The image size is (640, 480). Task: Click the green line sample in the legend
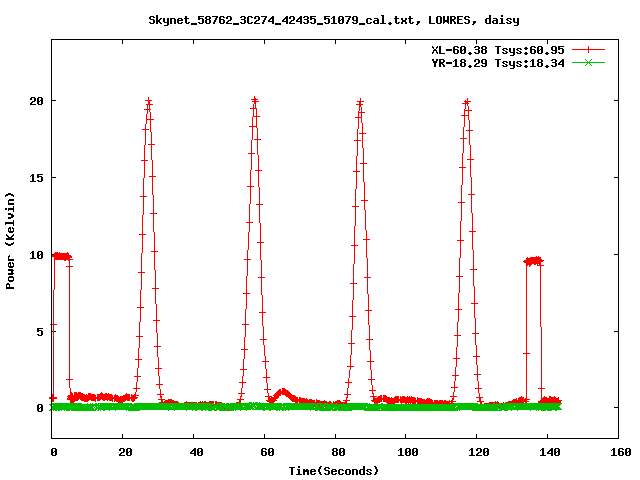(588, 63)
